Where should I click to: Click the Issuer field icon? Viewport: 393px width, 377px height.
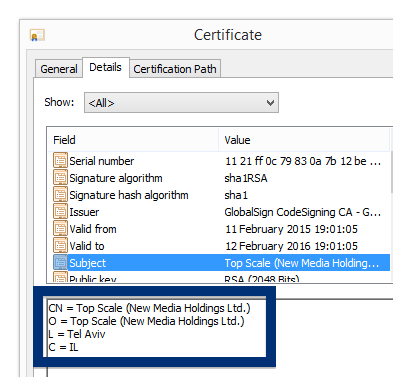click(60, 212)
